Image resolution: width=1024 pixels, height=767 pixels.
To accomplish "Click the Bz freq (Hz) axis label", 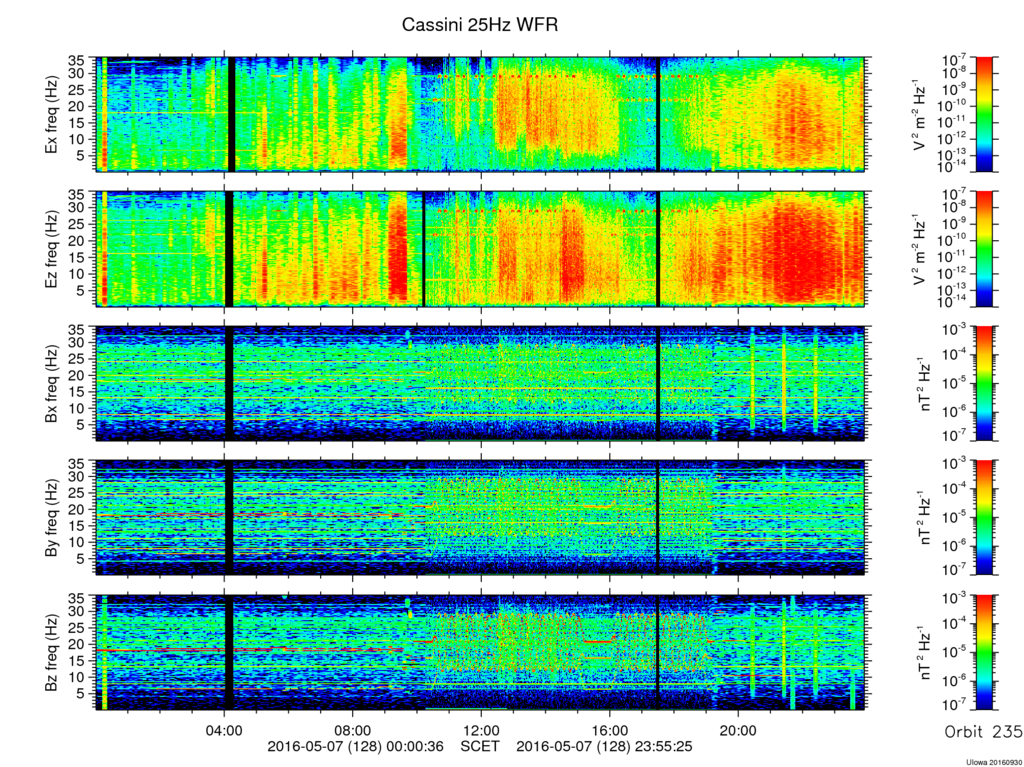I will (x=52, y=653).
